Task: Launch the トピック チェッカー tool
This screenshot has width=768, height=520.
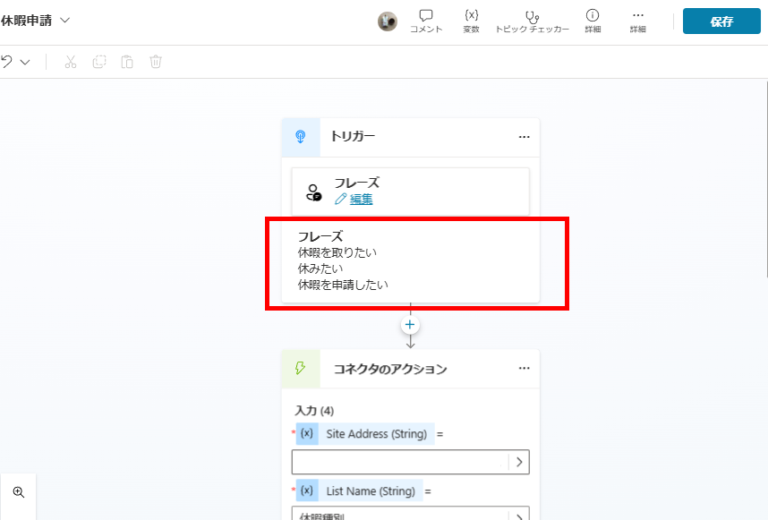Action: [x=532, y=21]
